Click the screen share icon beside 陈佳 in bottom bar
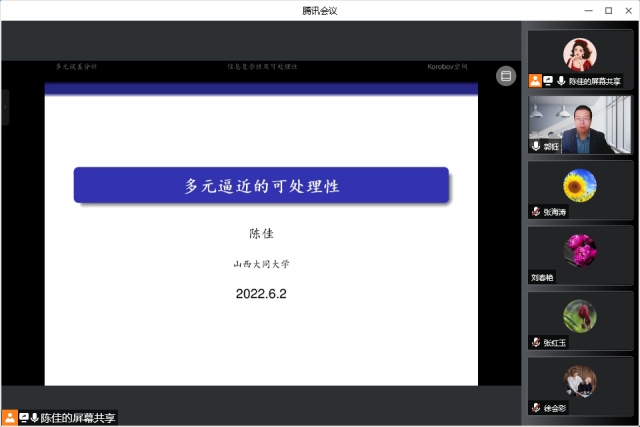This screenshot has width=640, height=427. tap(23, 417)
